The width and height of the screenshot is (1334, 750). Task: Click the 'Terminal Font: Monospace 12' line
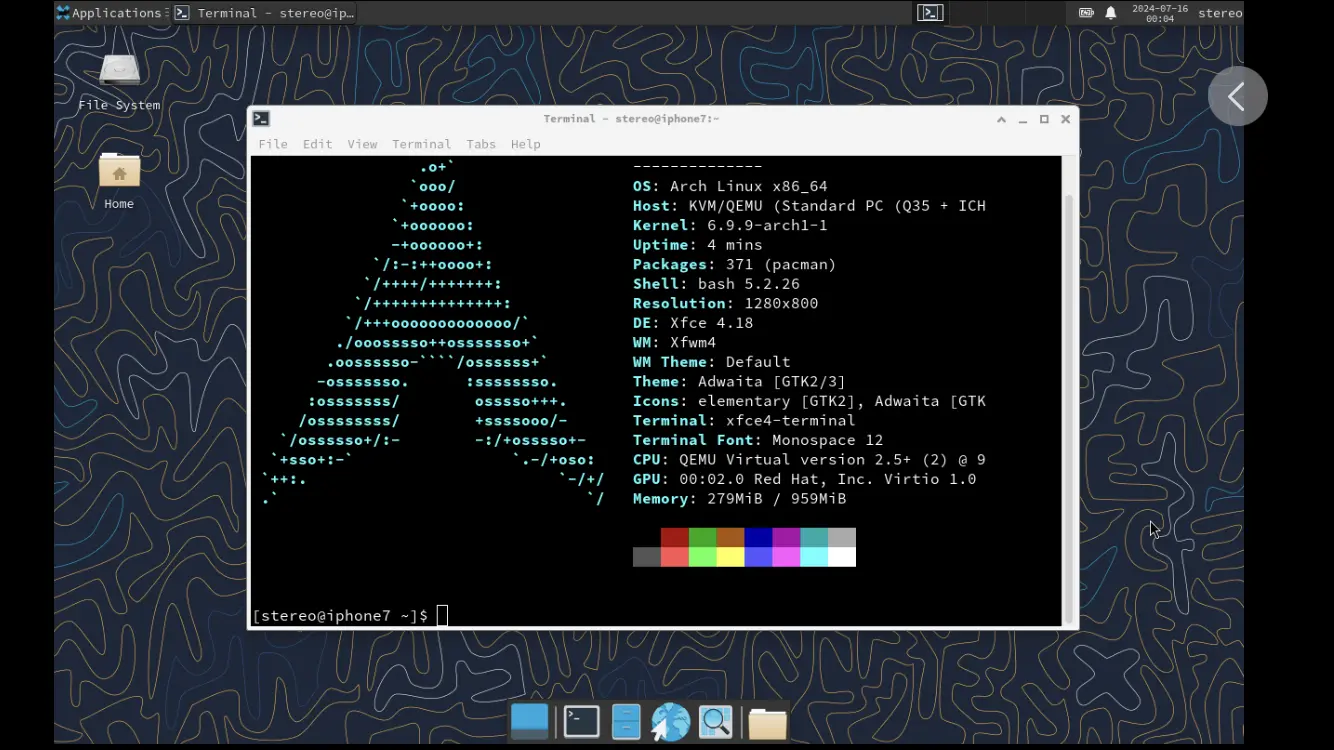[x=758, y=440]
